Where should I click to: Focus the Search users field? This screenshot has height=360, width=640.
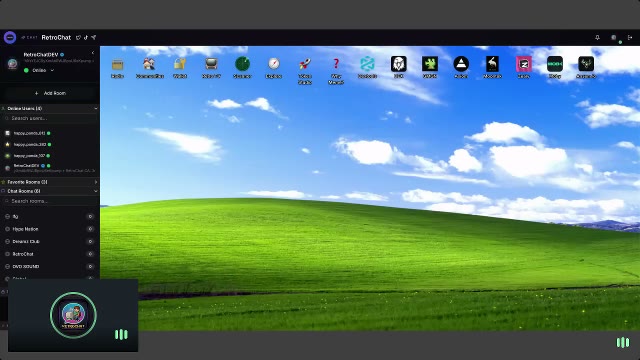point(50,118)
